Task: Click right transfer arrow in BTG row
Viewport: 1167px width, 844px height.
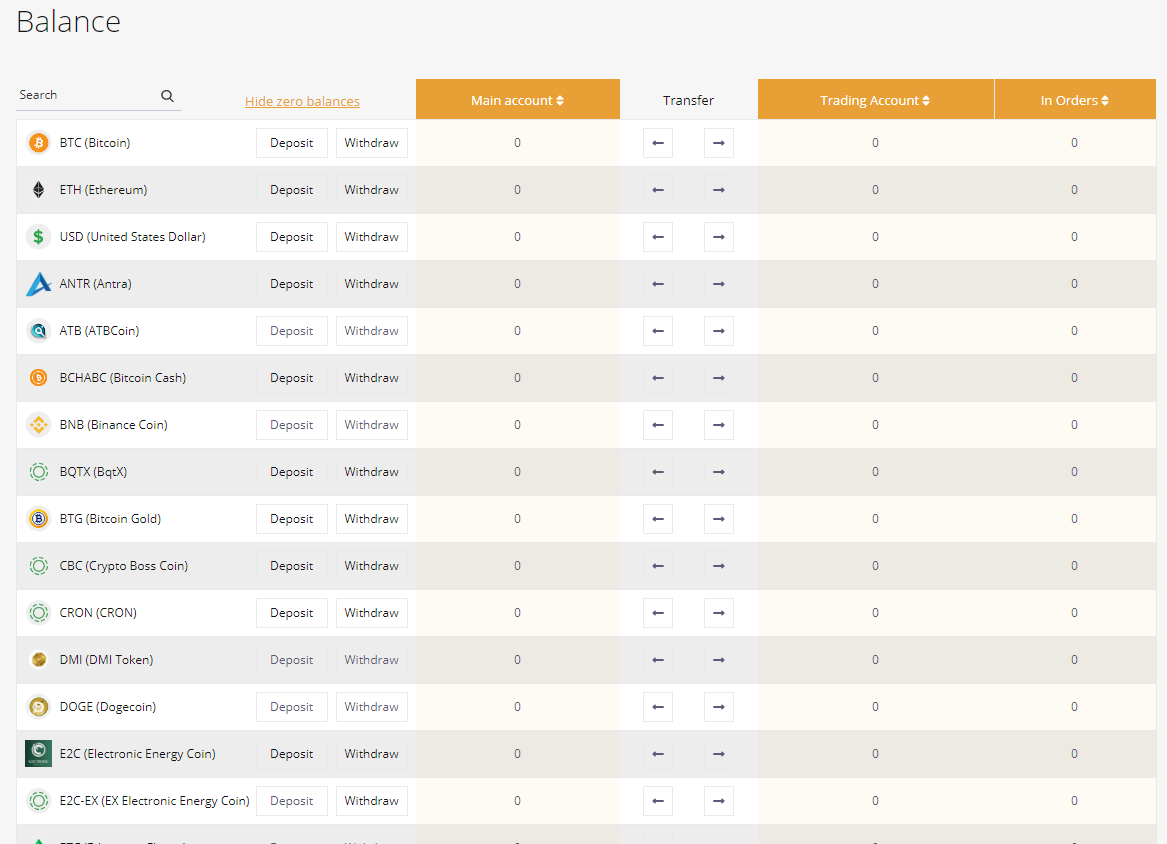Action: 718,518
